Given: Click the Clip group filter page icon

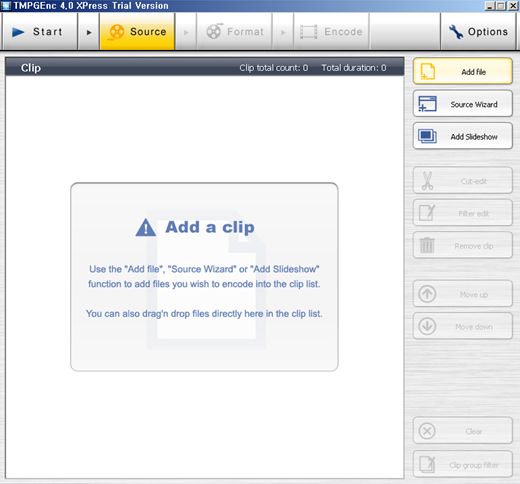Looking at the screenshot, I should coord(427,464).
